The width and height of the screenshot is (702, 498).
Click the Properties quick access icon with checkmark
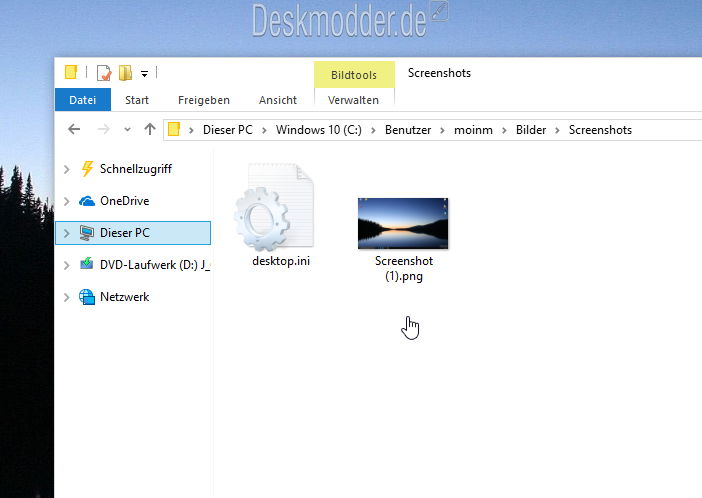104,73
